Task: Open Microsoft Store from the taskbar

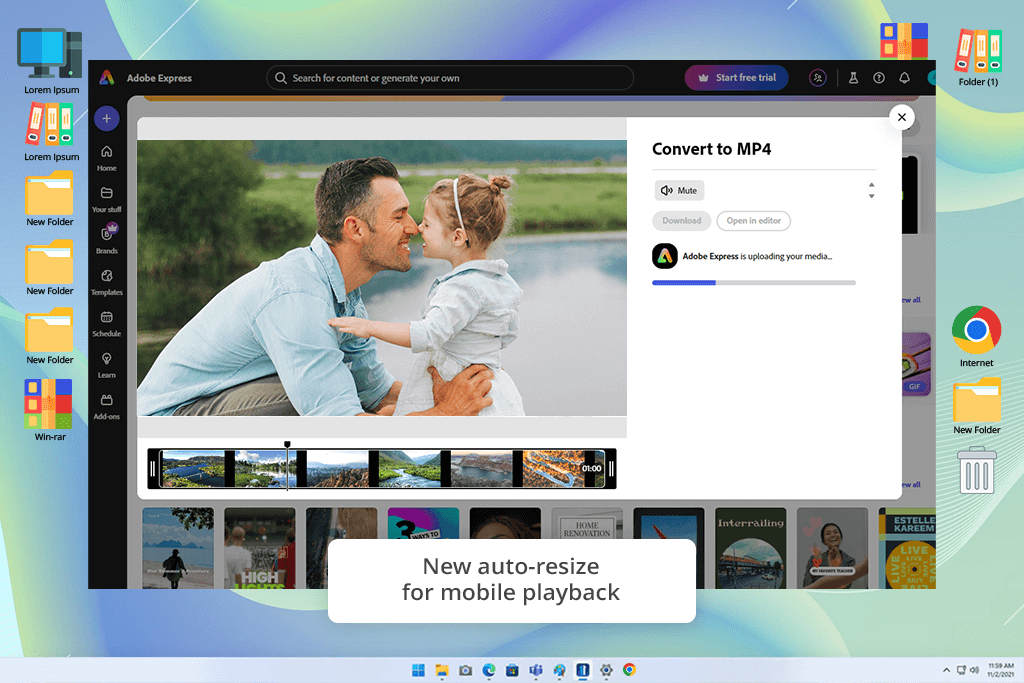Action: pos(513,670)
